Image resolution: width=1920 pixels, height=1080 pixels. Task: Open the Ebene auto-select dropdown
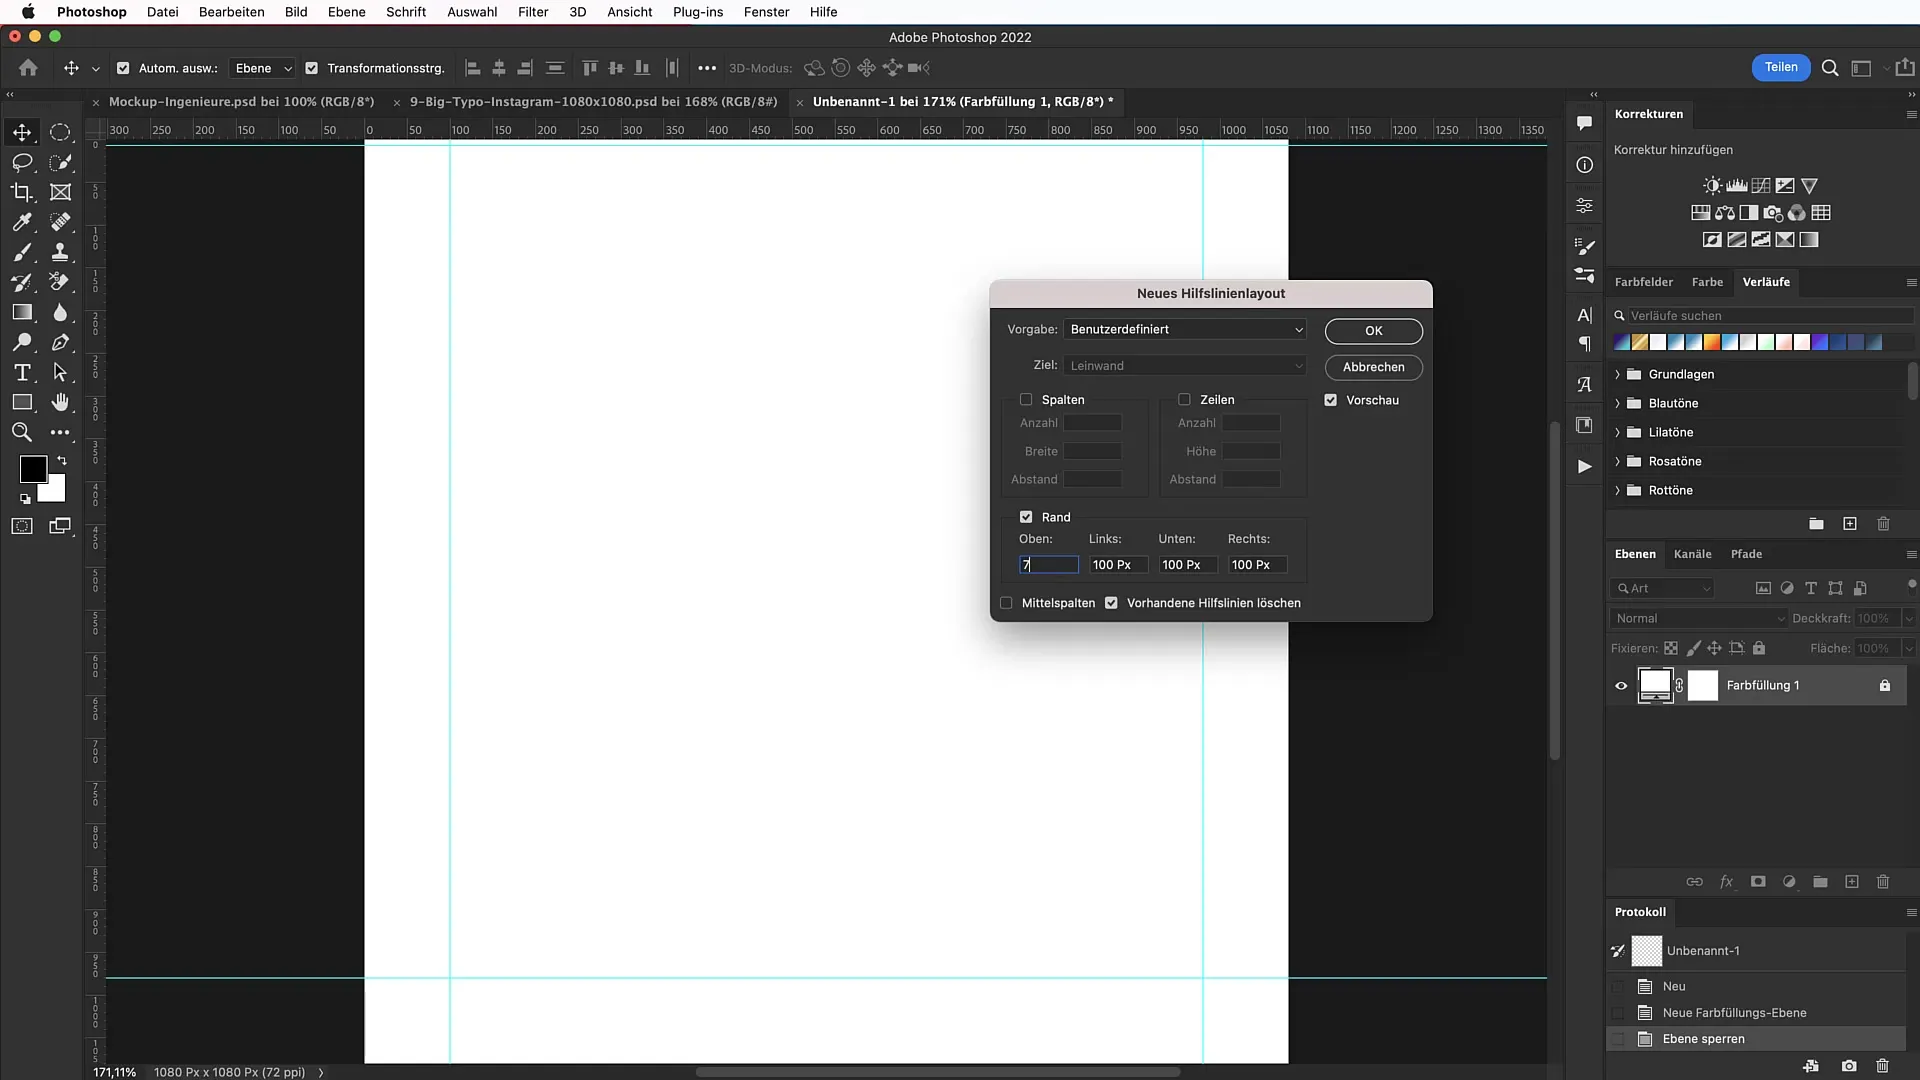tap(262, 68)
